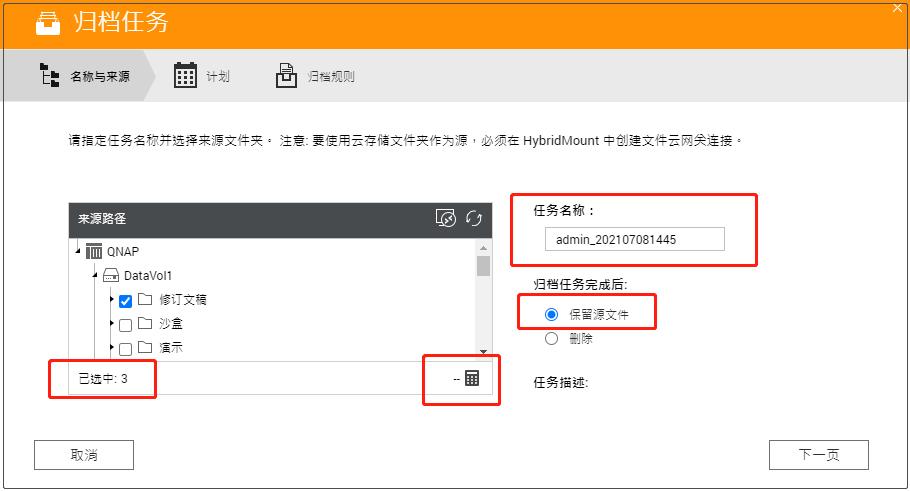Click the 沙盒 folder icon
This screenshot has width=910, height=491.
tap(145, 323)
